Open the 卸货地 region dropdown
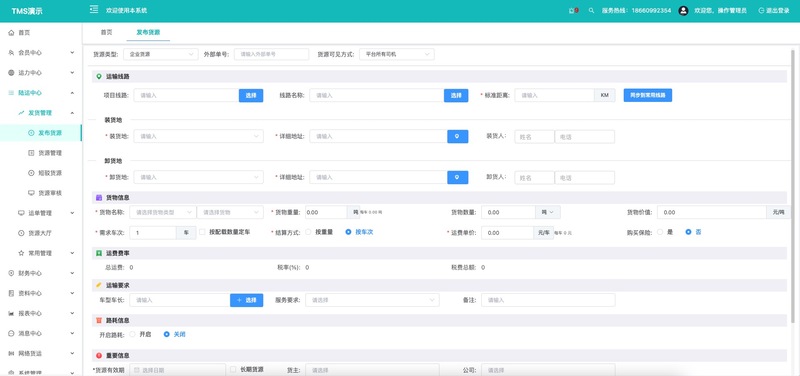Screen dimensions: 800x376 pyautogui.click(x=198, y=177)
